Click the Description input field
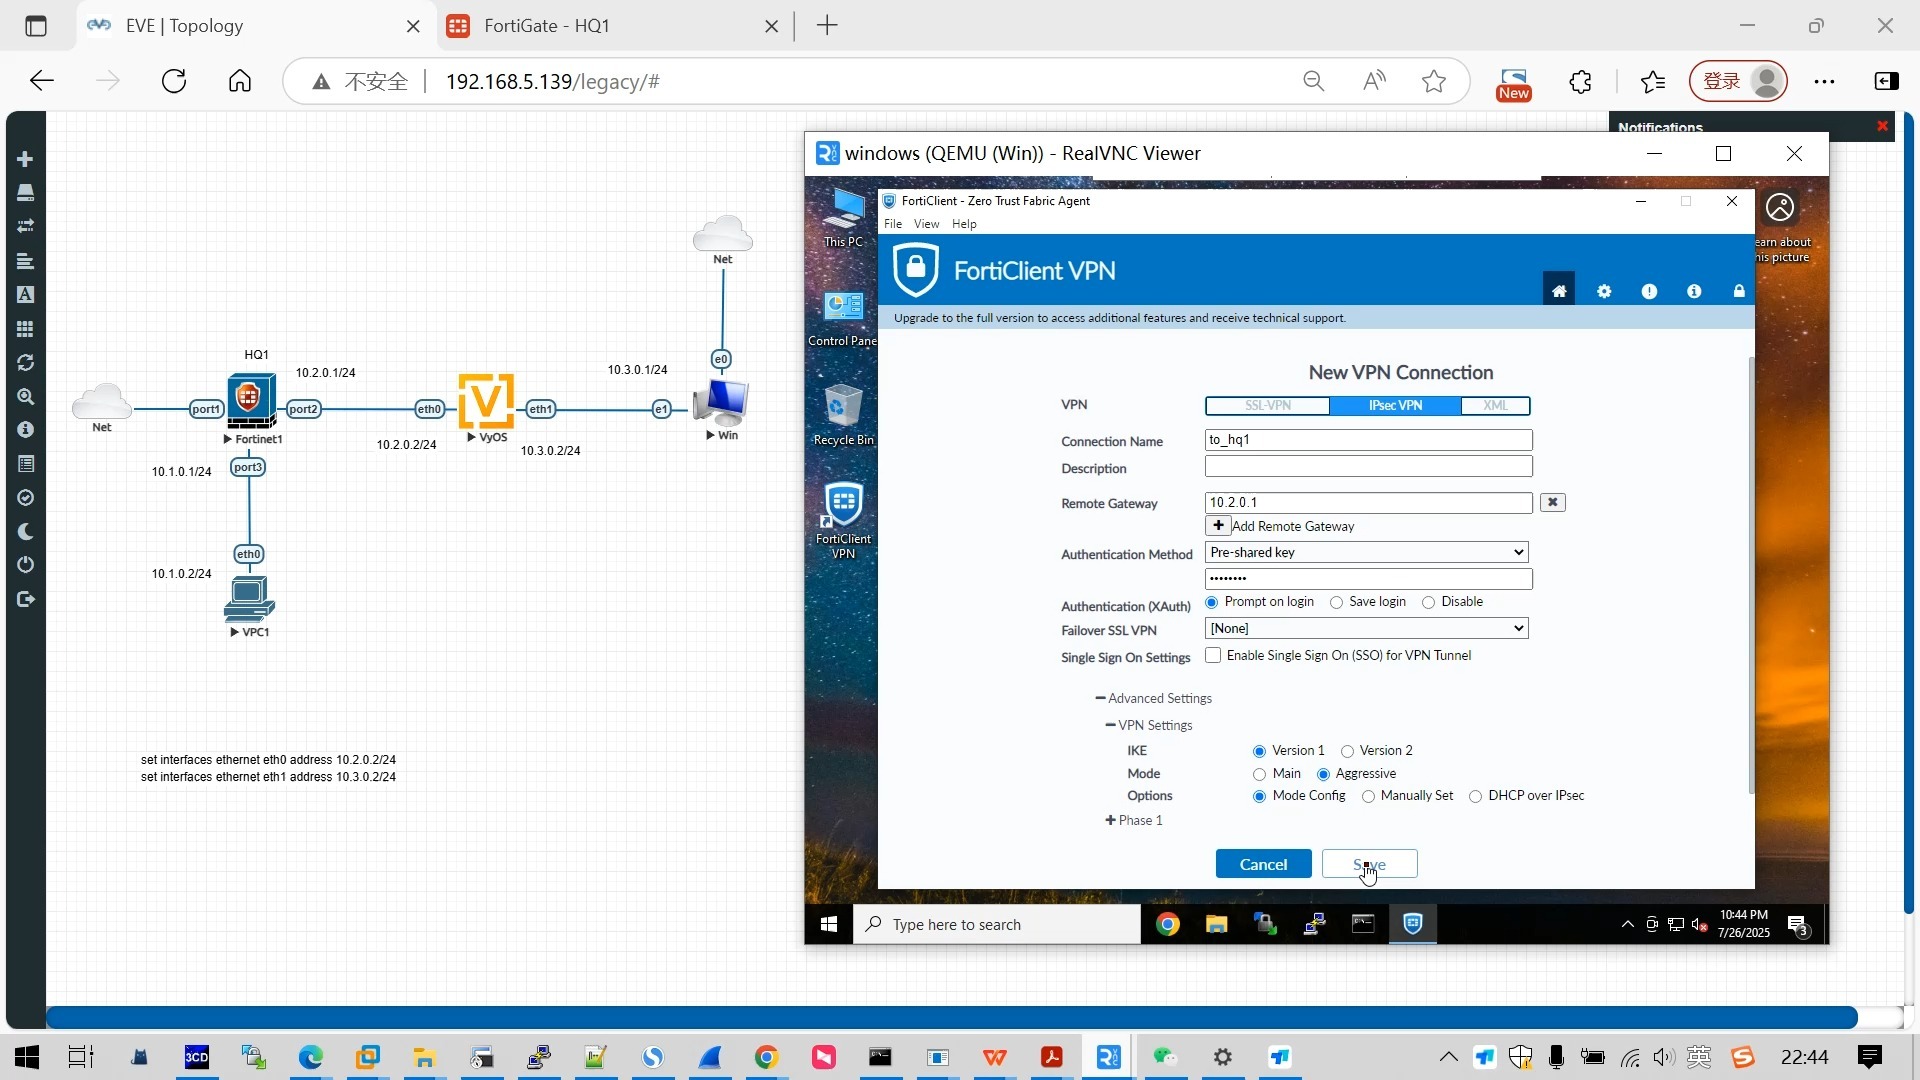The width and height of the screenshot is (1920, 1080). point(1367,467)
